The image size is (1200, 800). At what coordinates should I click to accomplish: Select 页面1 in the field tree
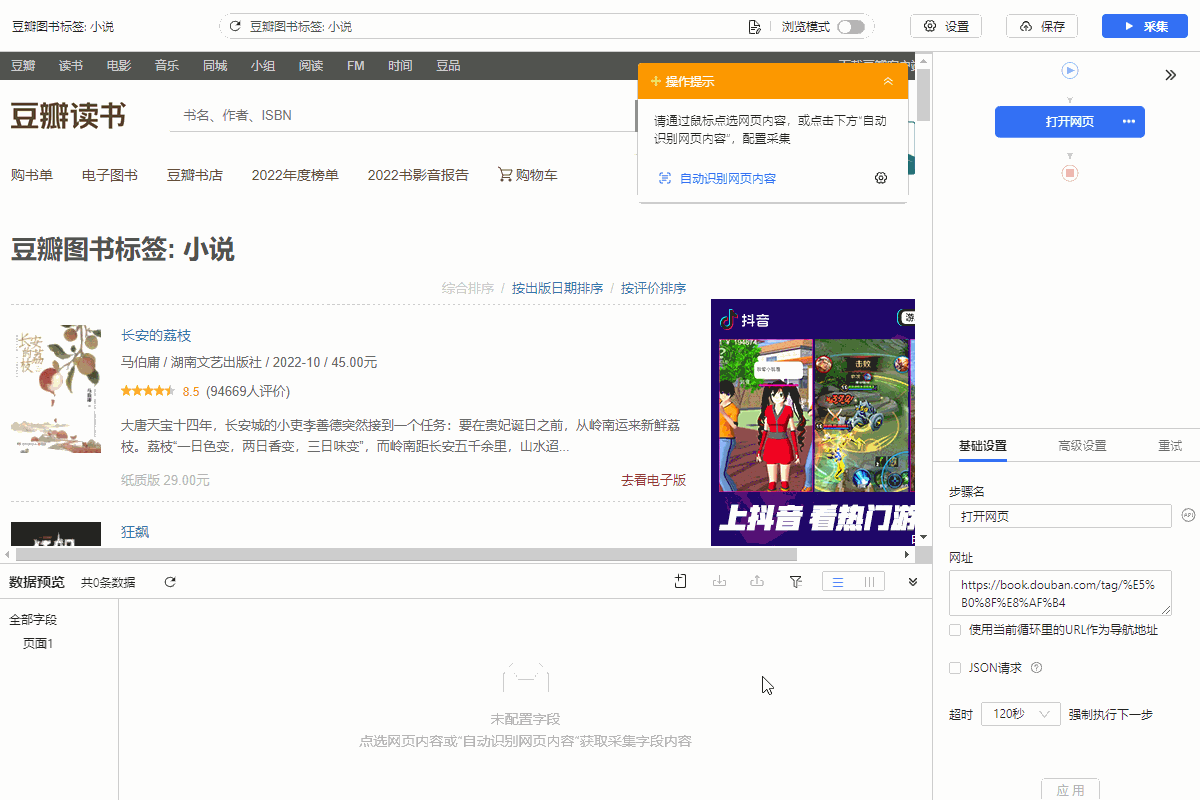coord(38,643)
